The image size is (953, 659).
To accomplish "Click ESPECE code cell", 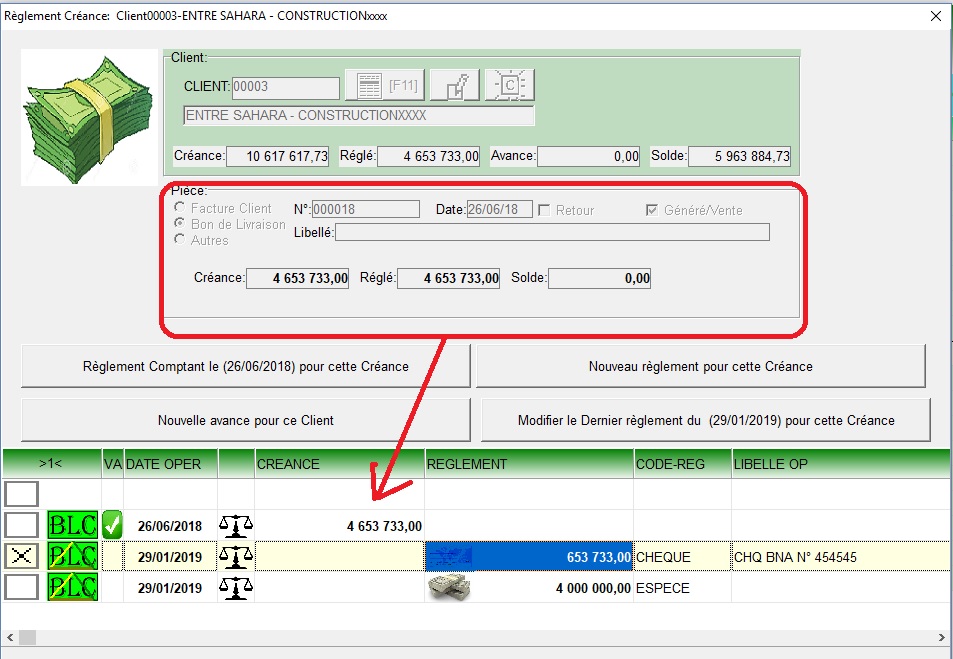I will (x=683, y=588).
